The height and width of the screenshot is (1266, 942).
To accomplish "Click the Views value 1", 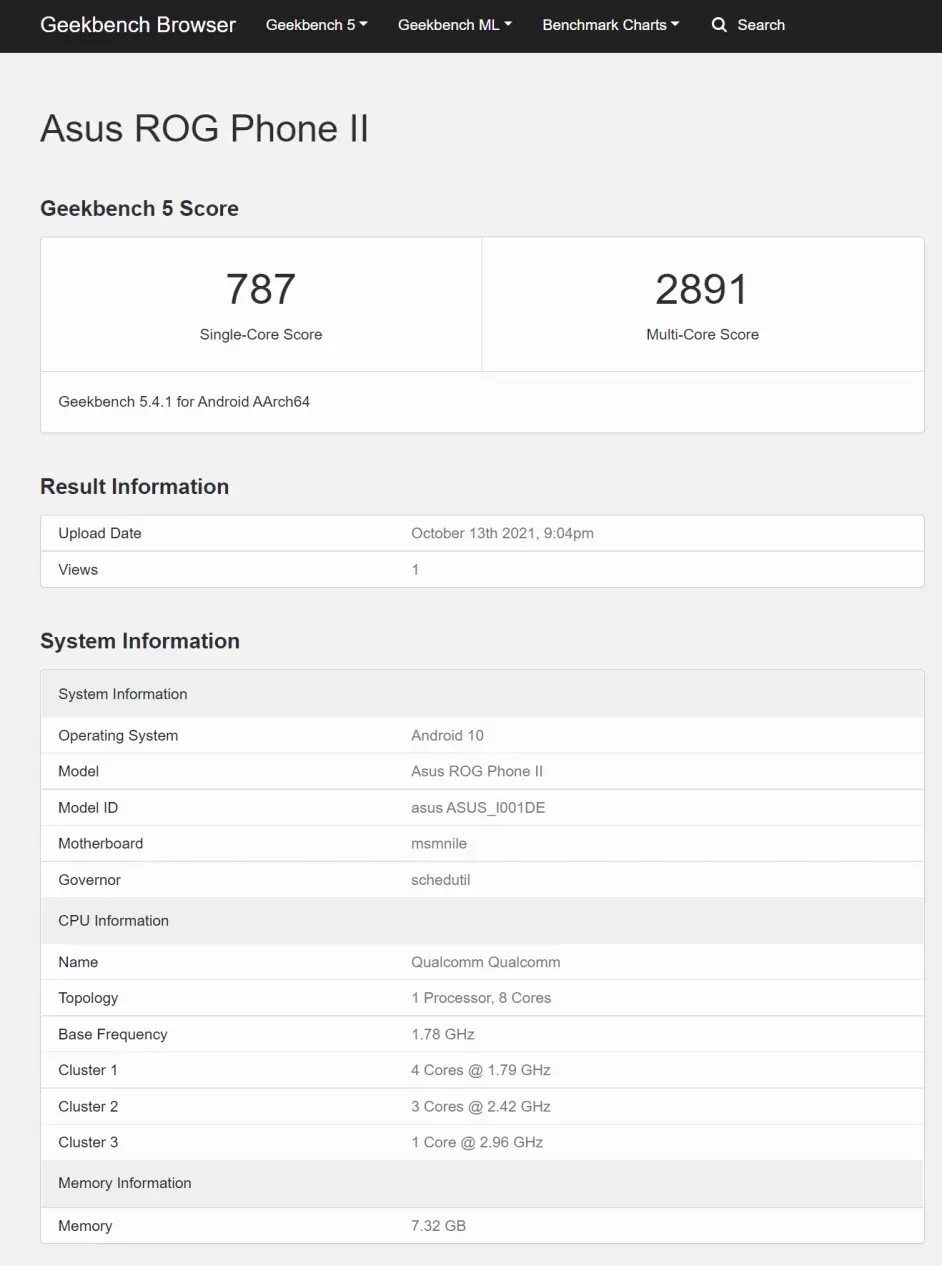I will [x=415, y=570].
